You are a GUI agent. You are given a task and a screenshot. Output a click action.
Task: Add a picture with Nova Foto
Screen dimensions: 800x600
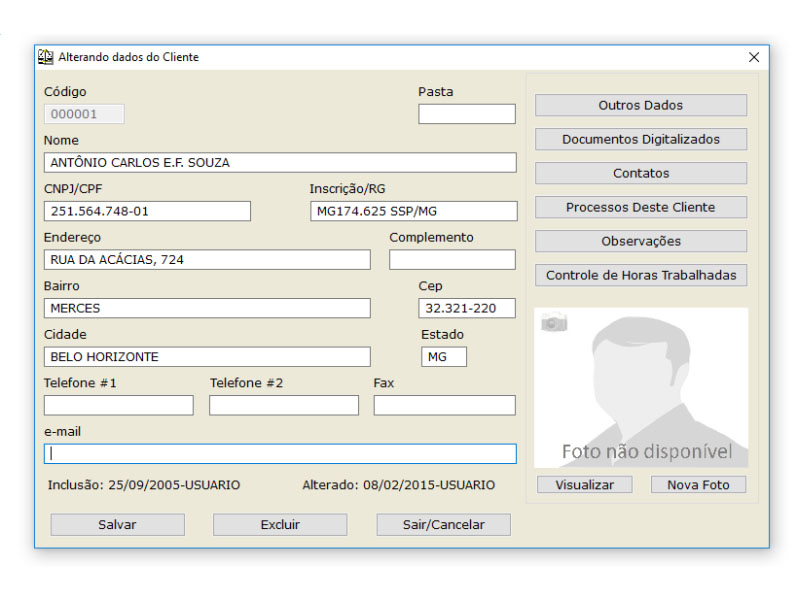click(698, 485)
